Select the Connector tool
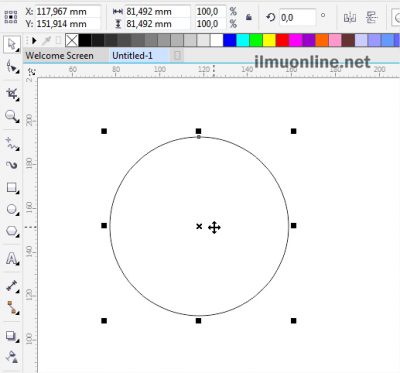The width and height of the screenshot is (400, 373). tap(12, 308)
